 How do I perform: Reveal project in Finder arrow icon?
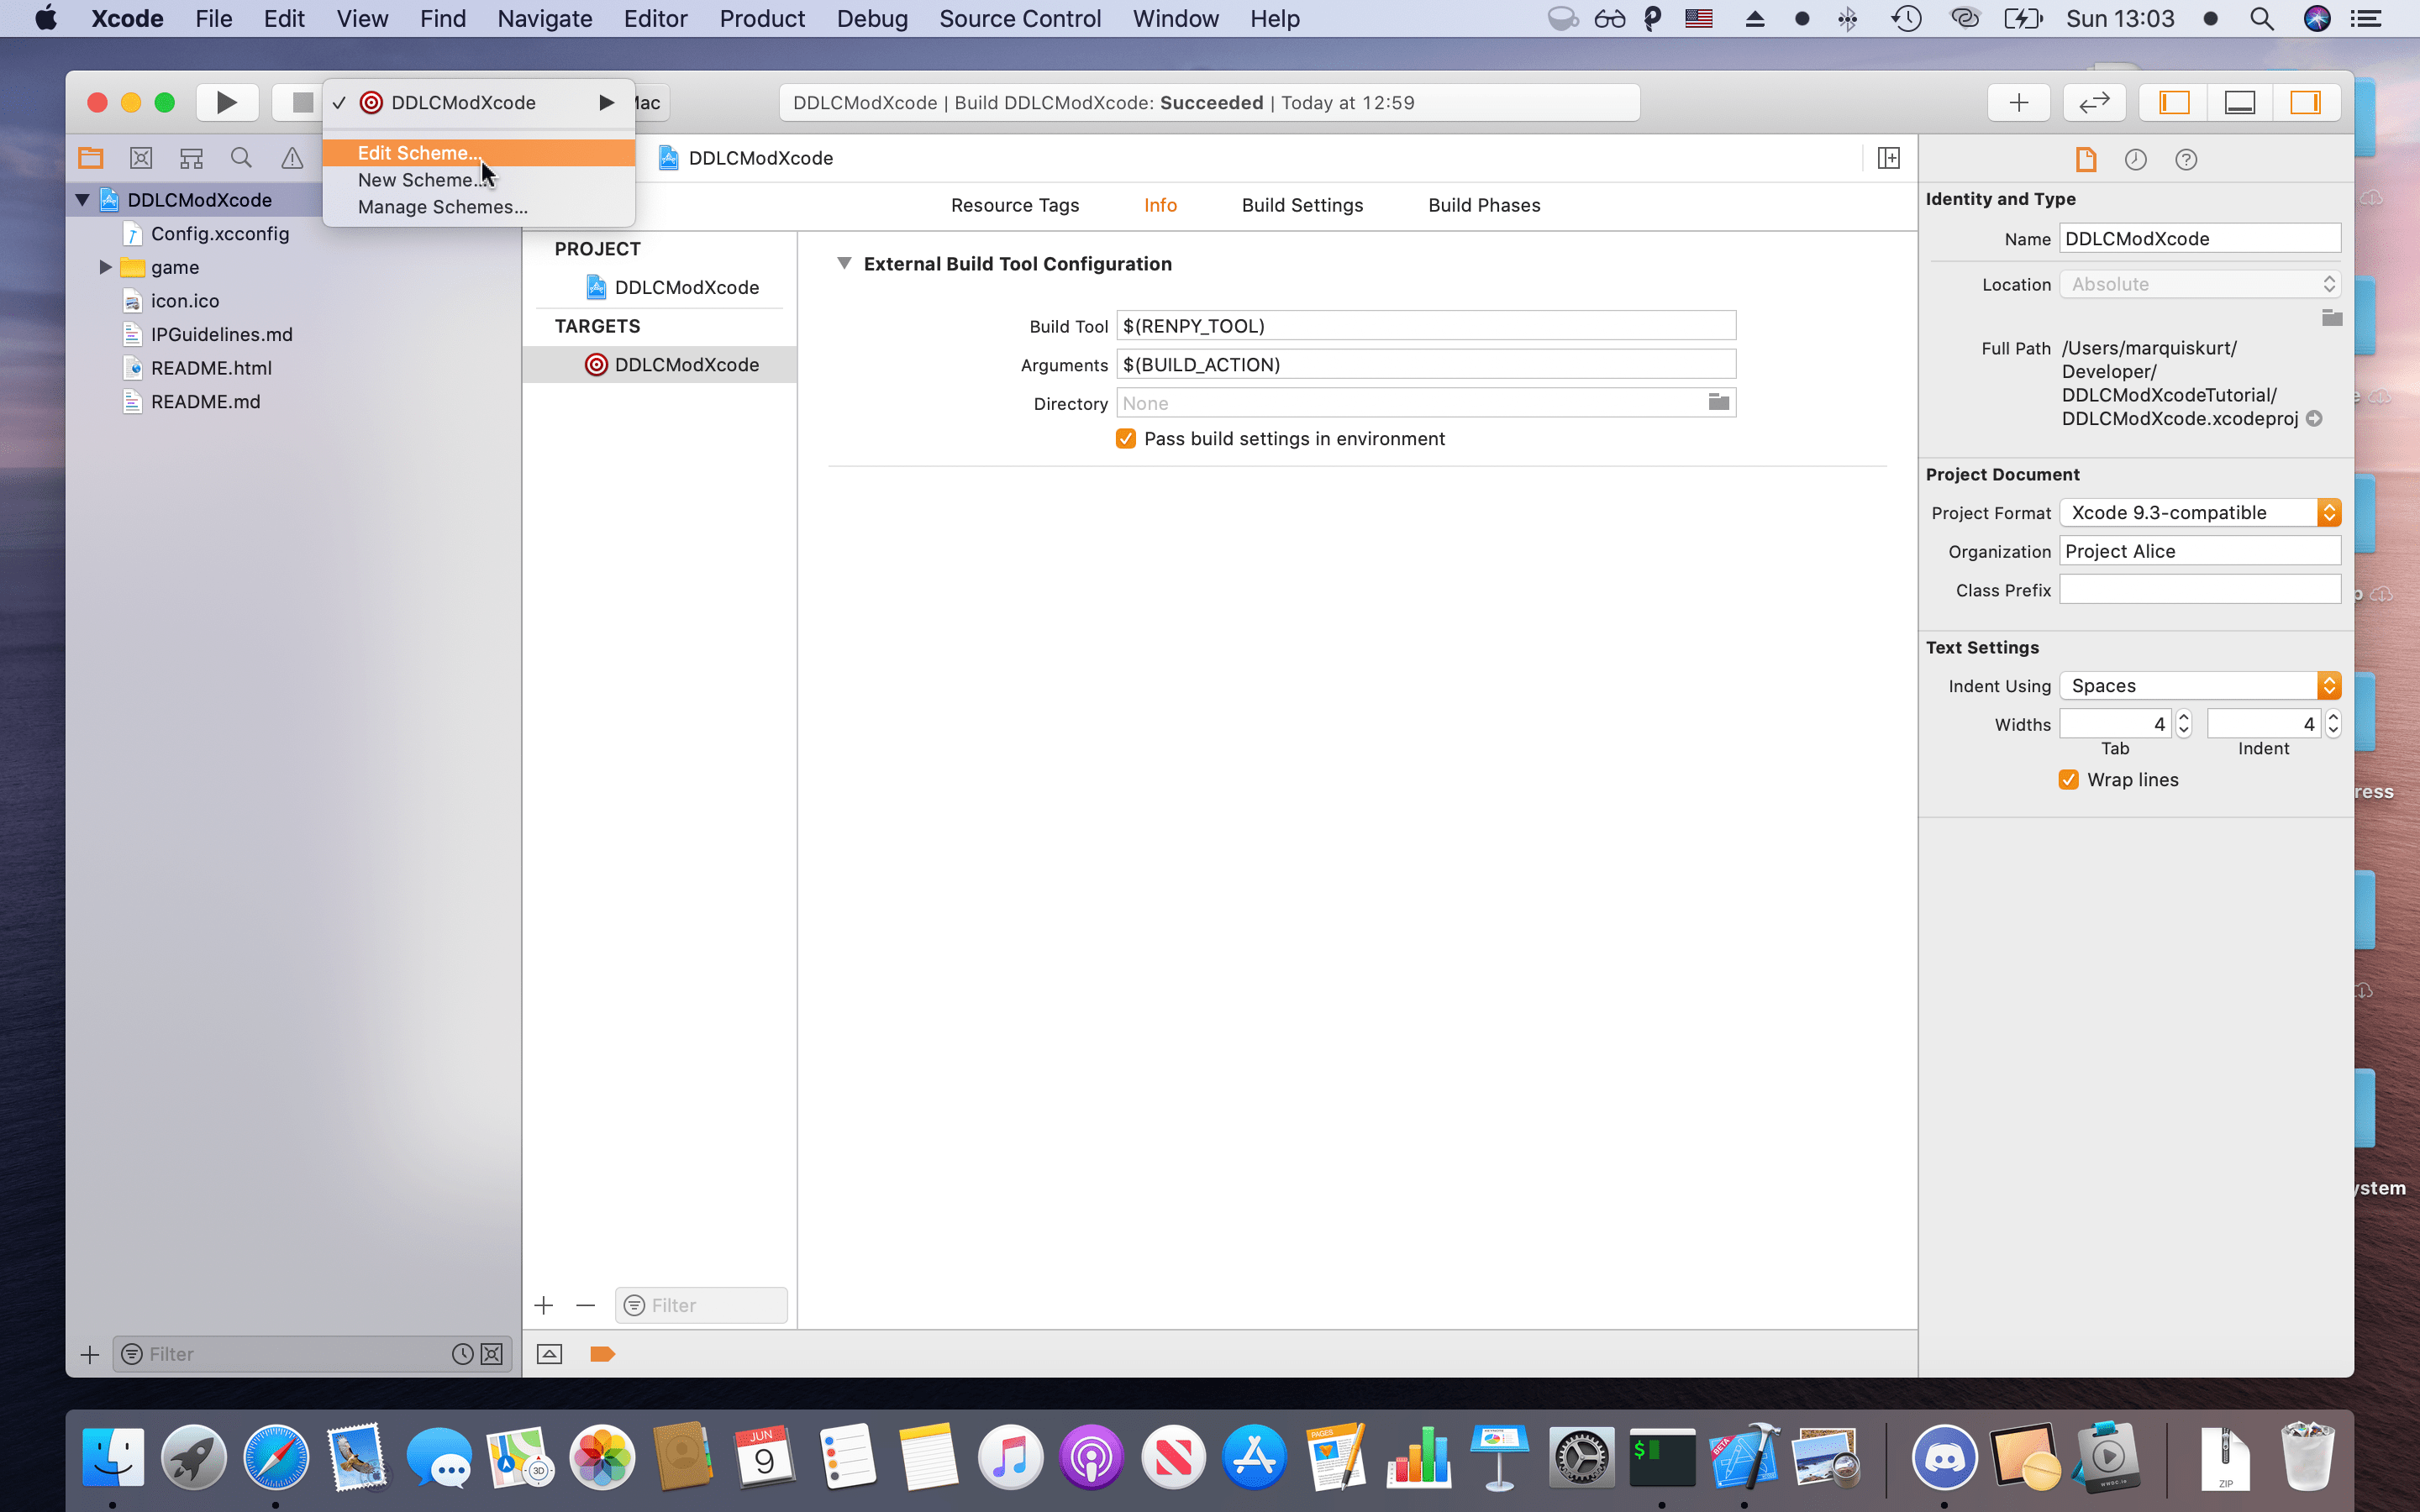pyautogui.click(x=2314, y=418)
